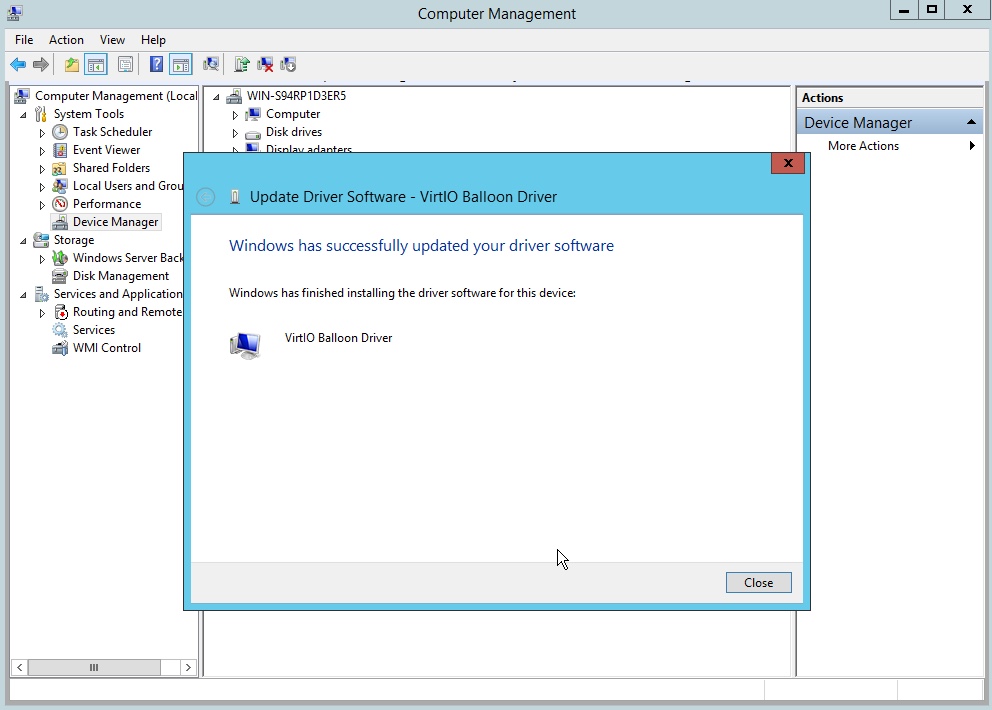Click the Up One Level folder icon
Screen dimensions: 992x710
pos(71,64)
